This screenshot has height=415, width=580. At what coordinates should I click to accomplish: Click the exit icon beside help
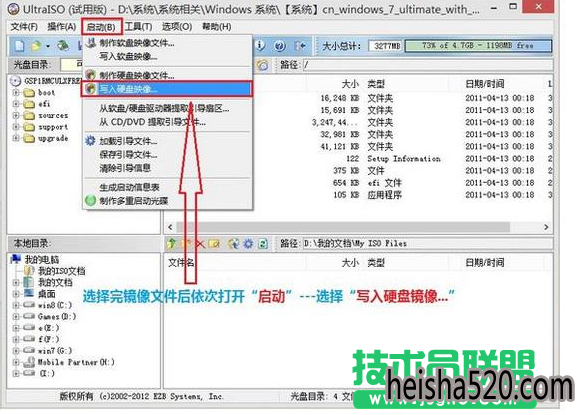tap(300, 46)
